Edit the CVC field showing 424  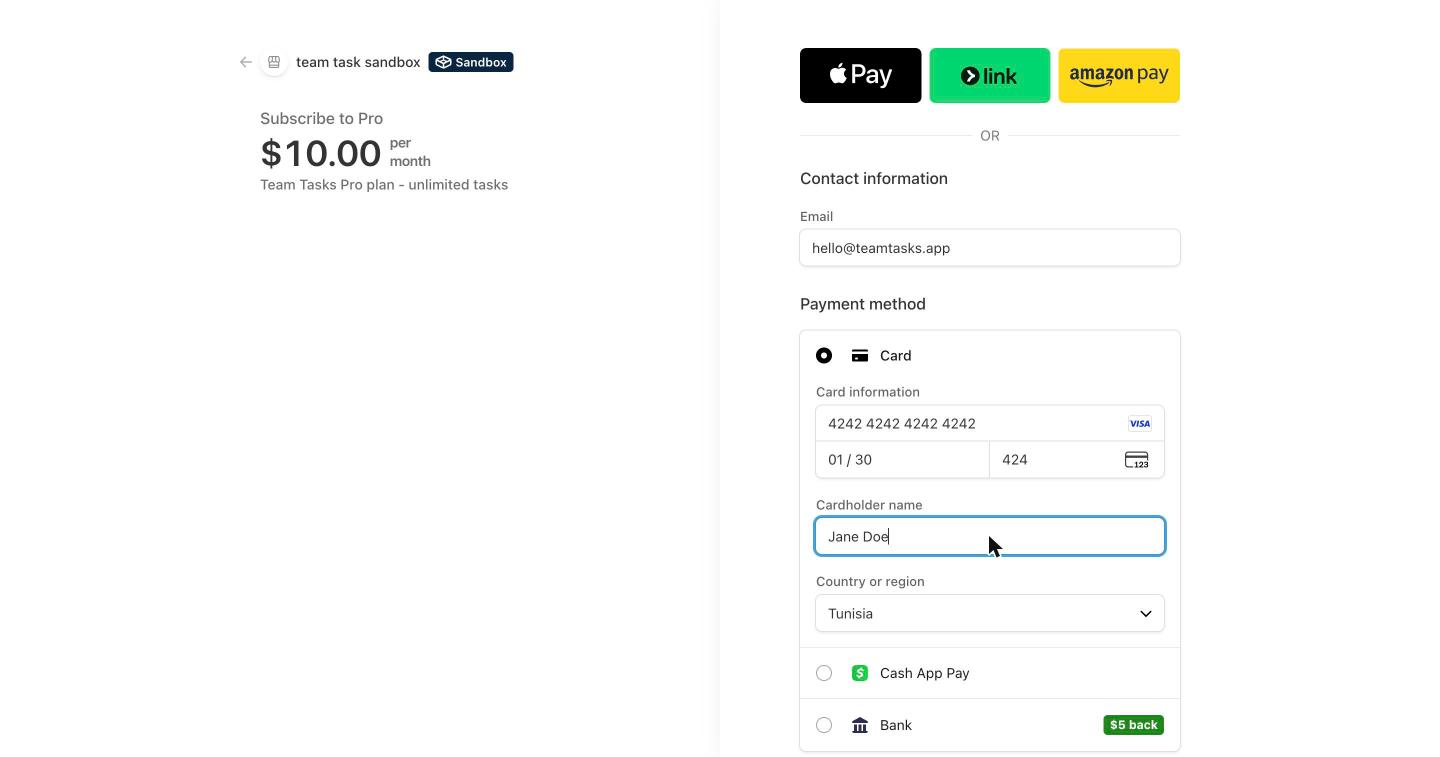[x=1077, y=460]
